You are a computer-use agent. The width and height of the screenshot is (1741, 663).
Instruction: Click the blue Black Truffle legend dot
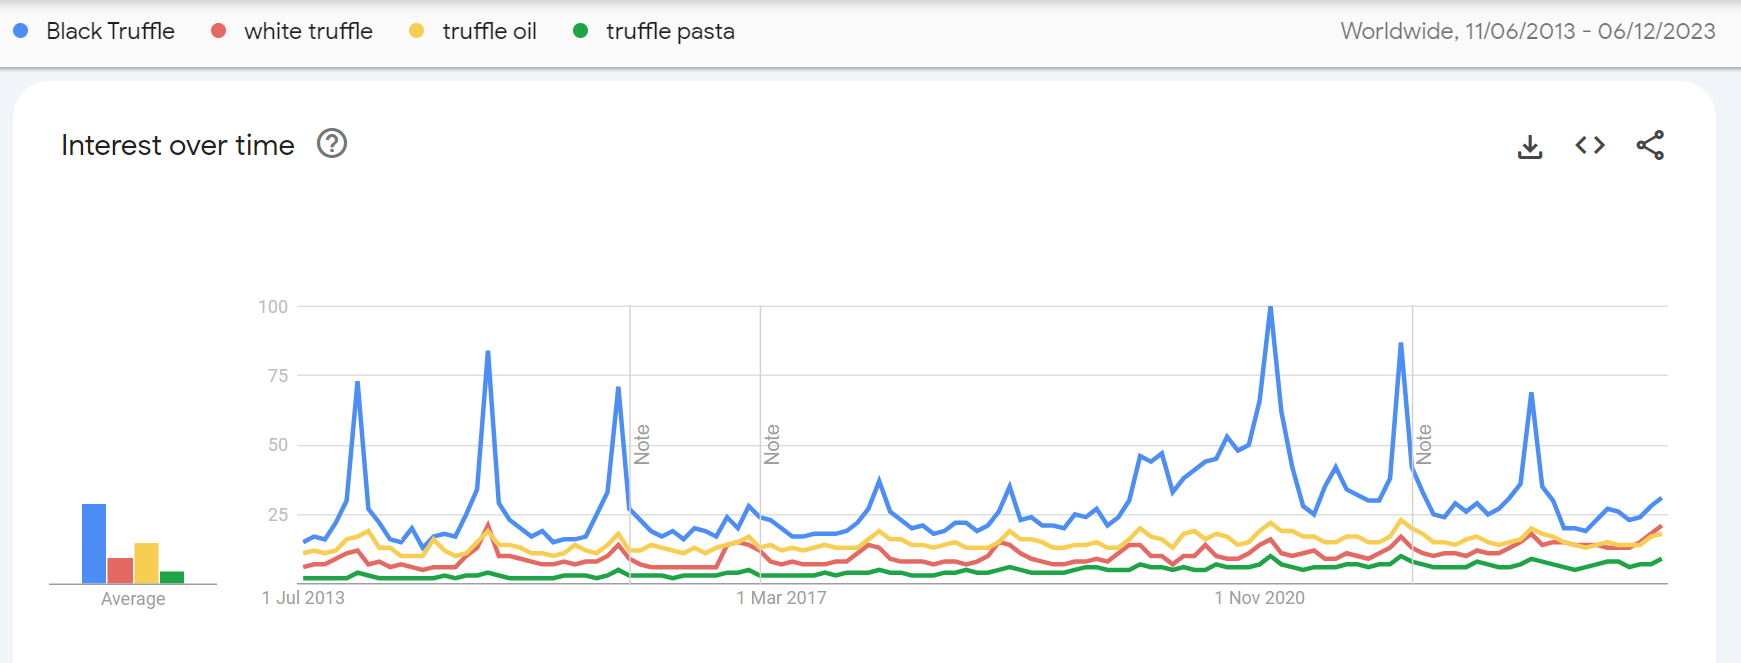(x=19, y=30)
